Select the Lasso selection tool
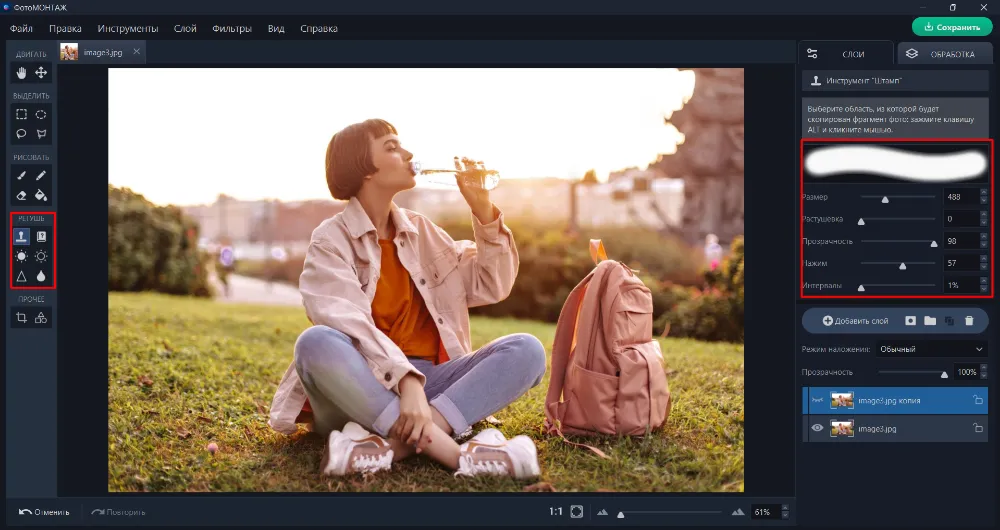1000x530 pixels. 21,134
